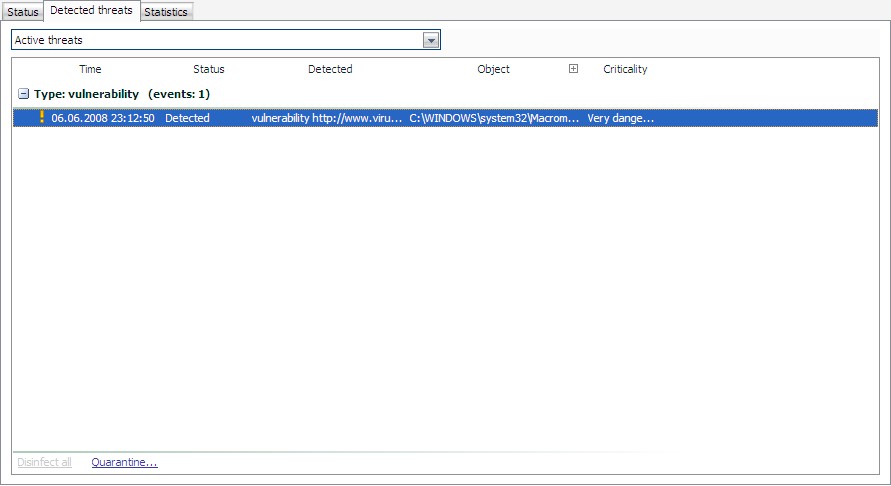Viewport: 891px width, 486px height.
Task: Click the 'Detected' status cell
Action: [x=188, y=118]
